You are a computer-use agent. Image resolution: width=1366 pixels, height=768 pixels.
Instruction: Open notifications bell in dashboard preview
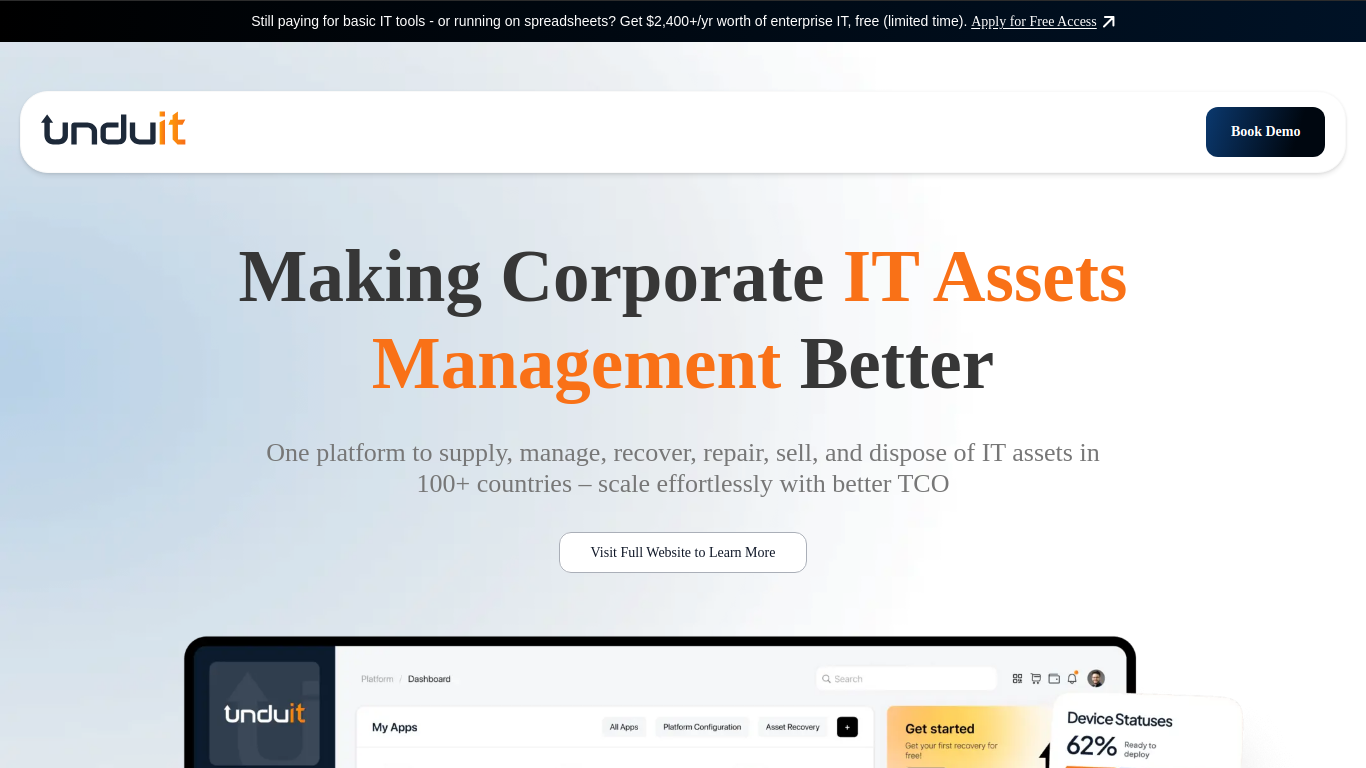1072,678
